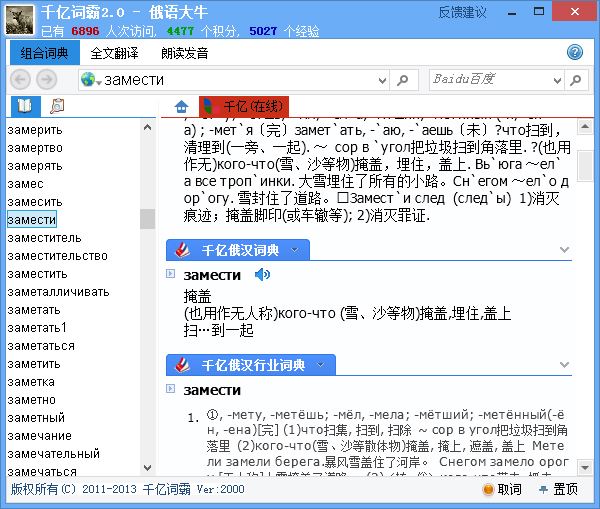The width and height of the screenshot is (600, 509).
Task: Expand entry arrow beside second замести heading
Action: (x=170, y=389)
